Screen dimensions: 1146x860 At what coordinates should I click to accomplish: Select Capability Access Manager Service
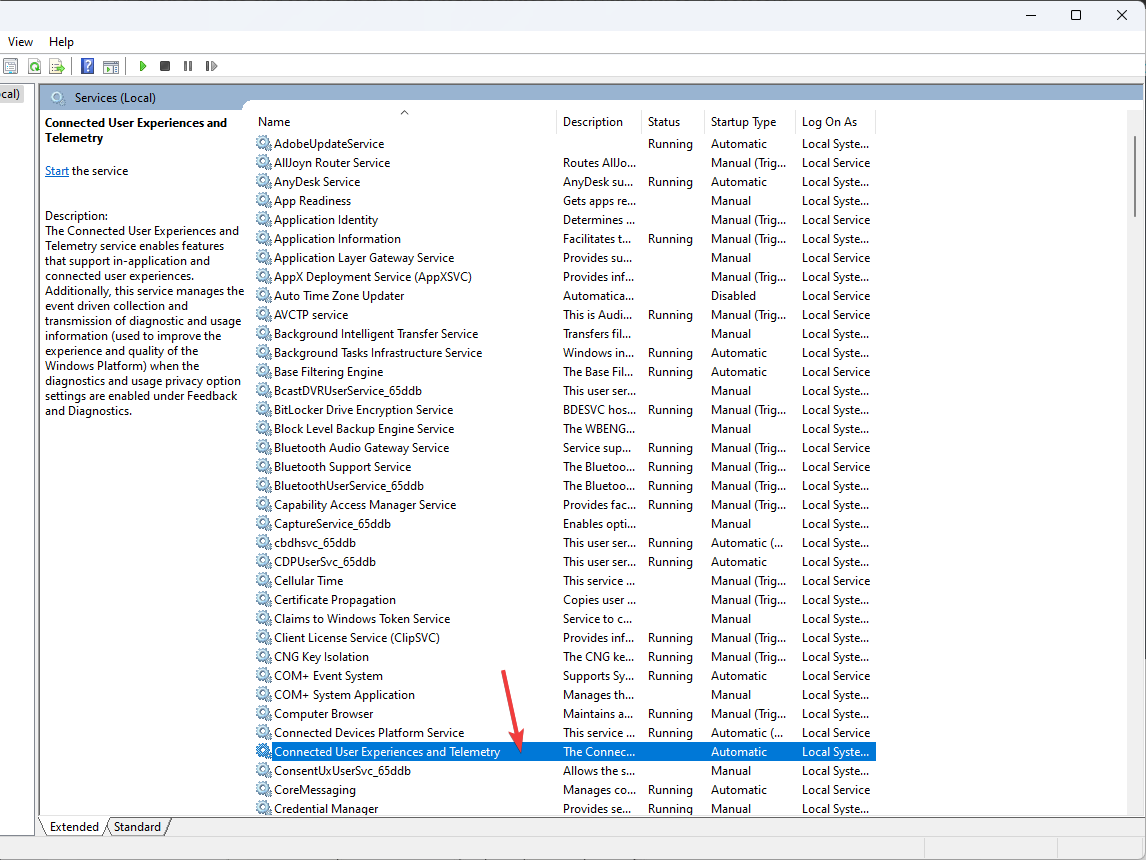[x=565, y=505]
